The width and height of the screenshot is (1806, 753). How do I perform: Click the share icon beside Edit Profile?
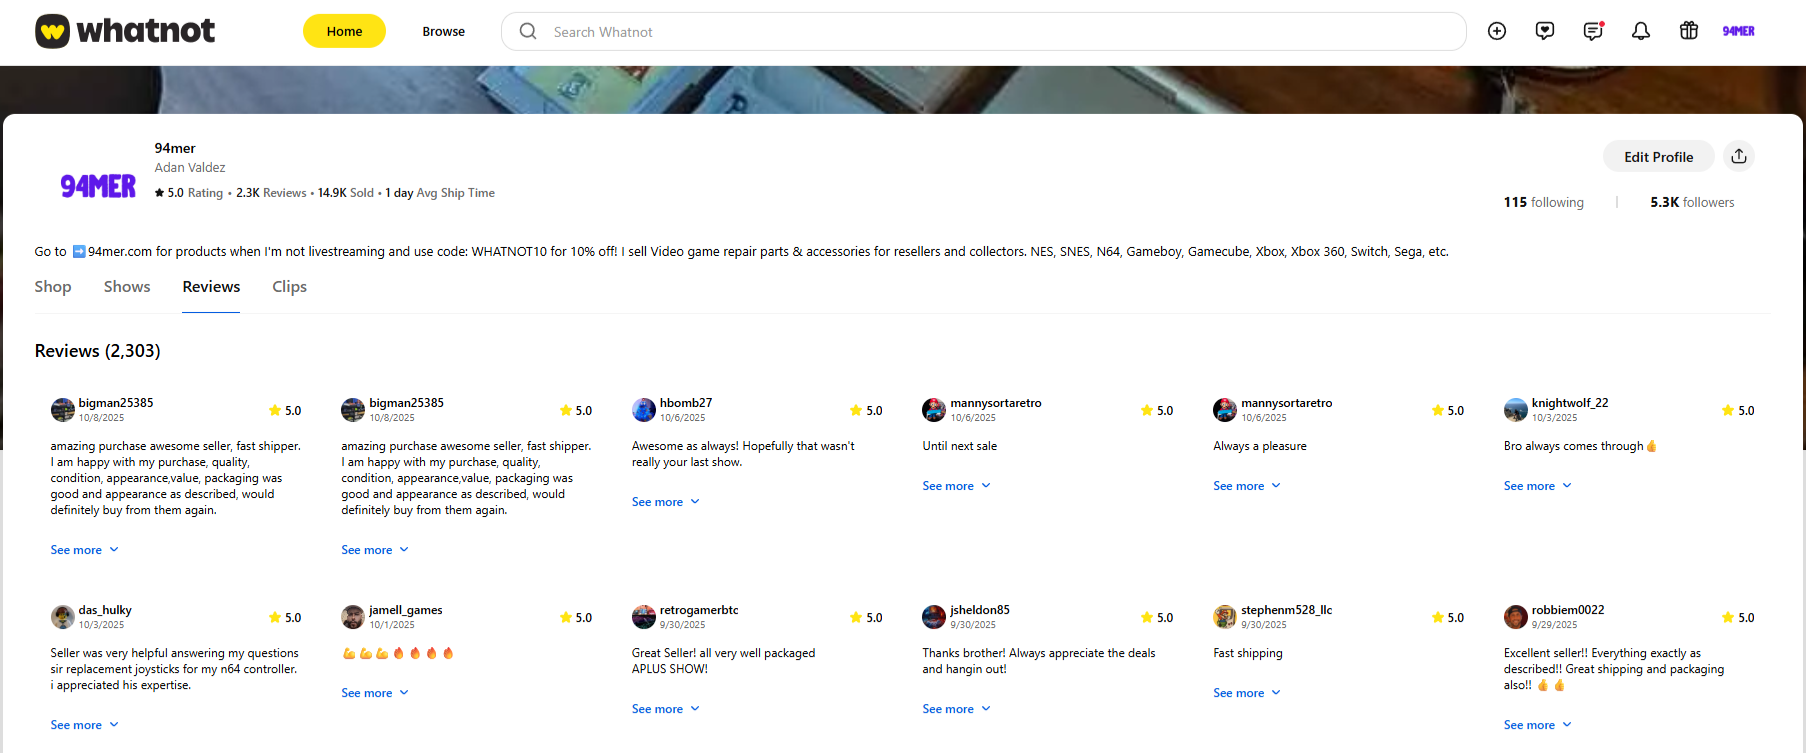pyautogui.click(x=1739, y=156)
